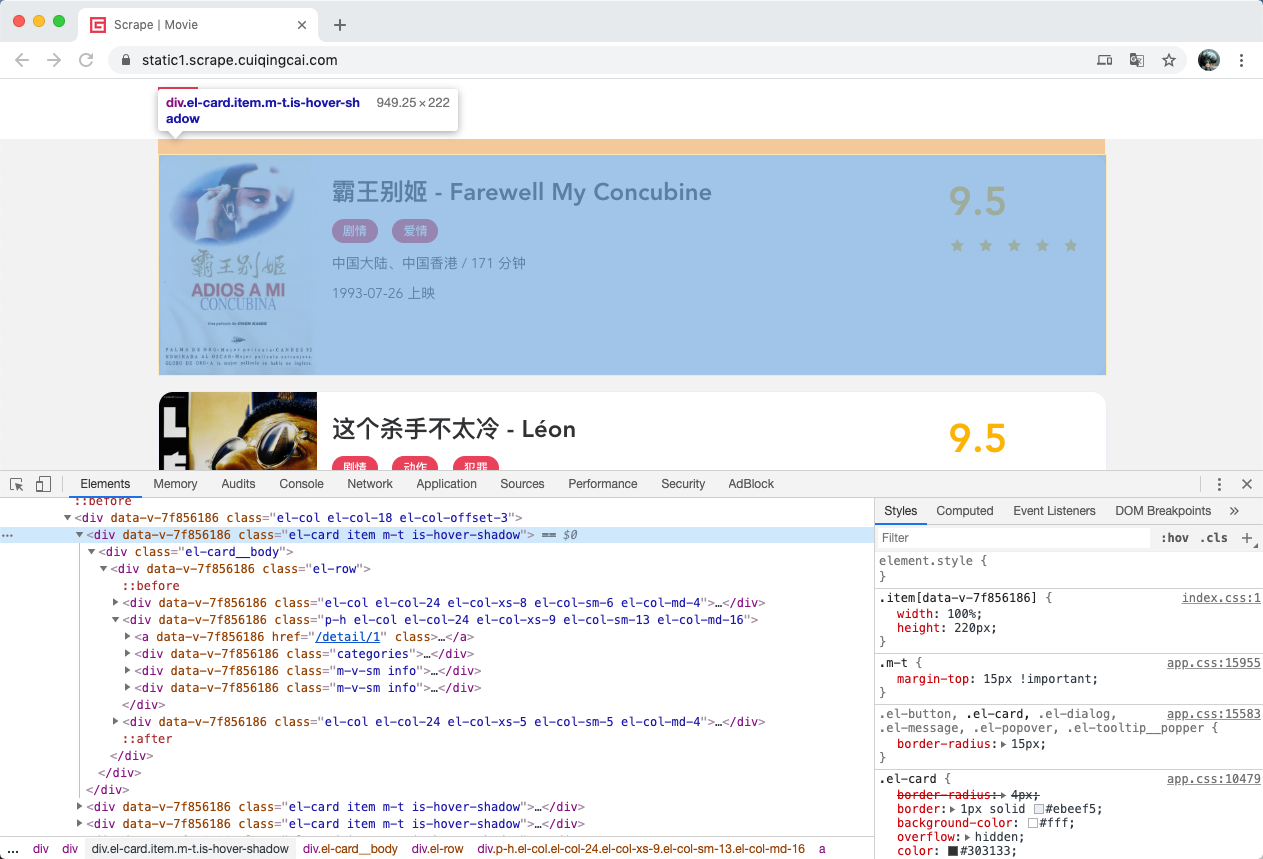Click the Google Translate icon
This screenshot has width=1263, height=859.
click(x=1137, y=60)
